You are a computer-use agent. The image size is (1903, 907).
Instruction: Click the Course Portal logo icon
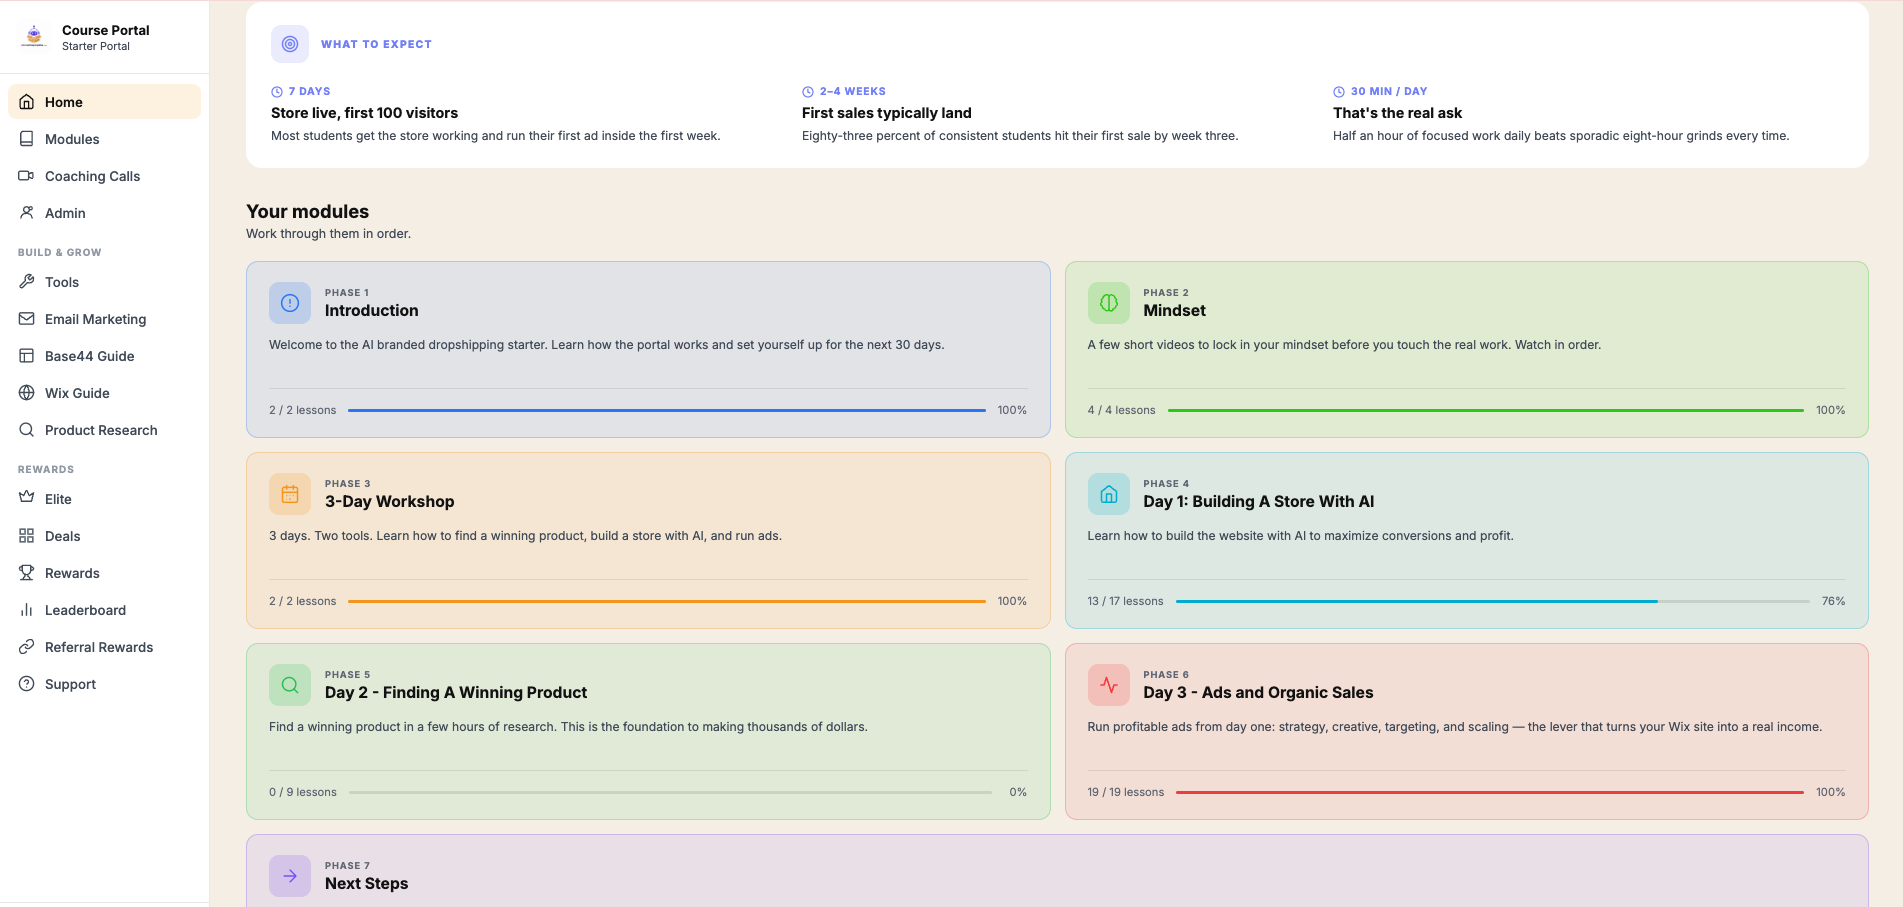pyautogui.click(x=34, y=37)
